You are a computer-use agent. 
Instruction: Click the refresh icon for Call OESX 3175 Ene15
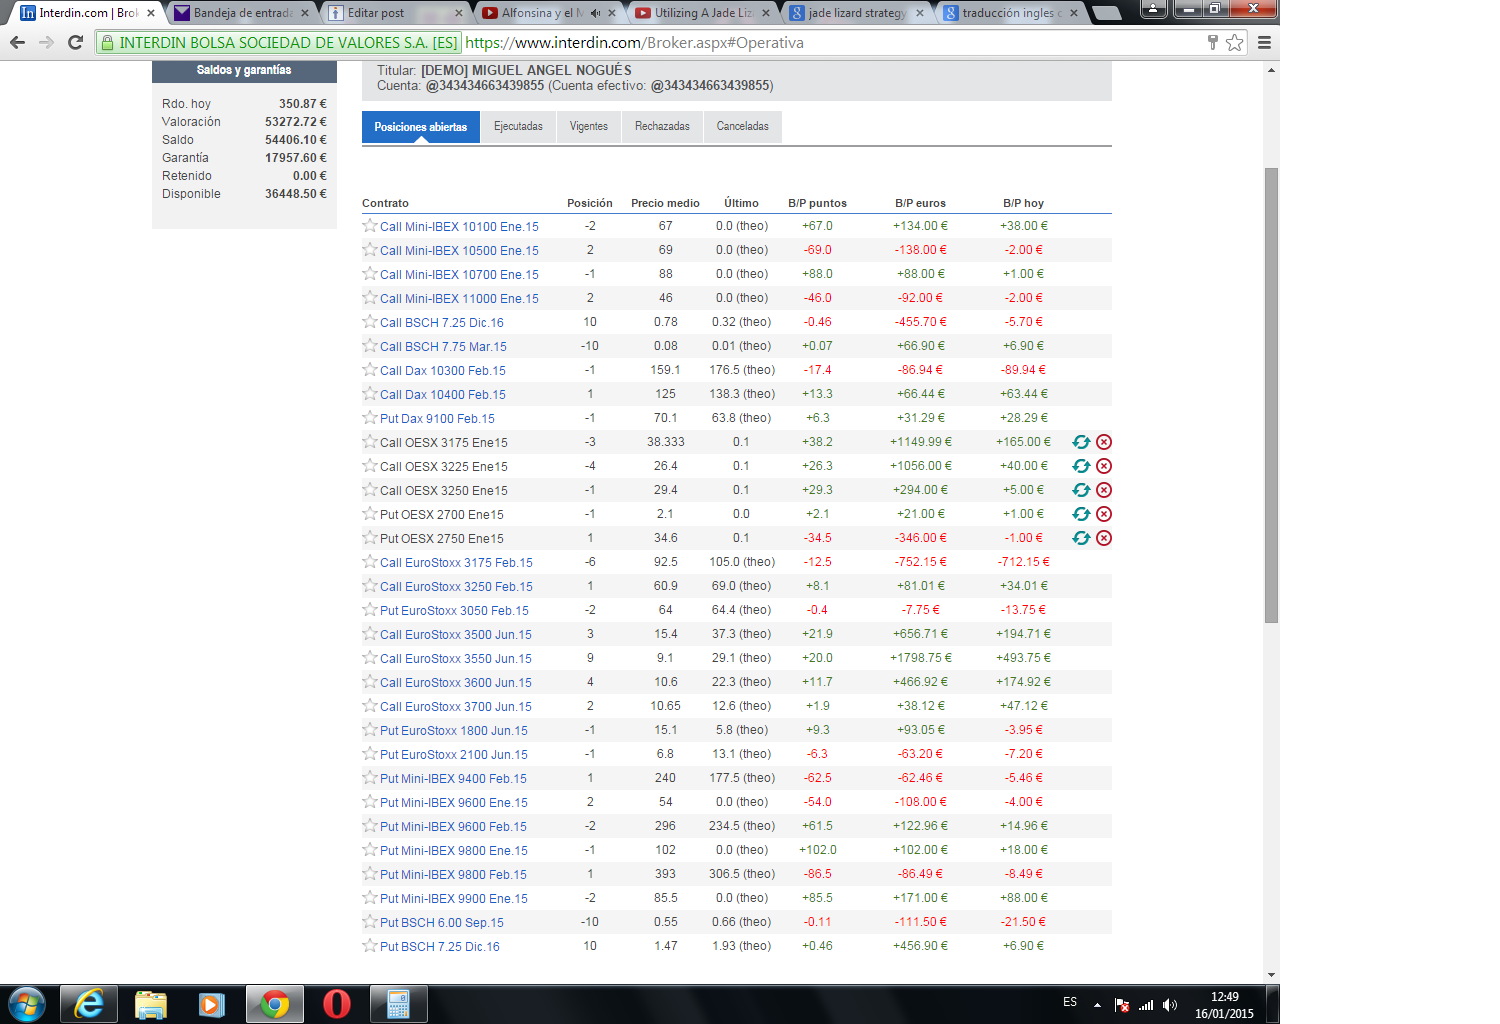pyautogui.click(x=1081, y=442)
